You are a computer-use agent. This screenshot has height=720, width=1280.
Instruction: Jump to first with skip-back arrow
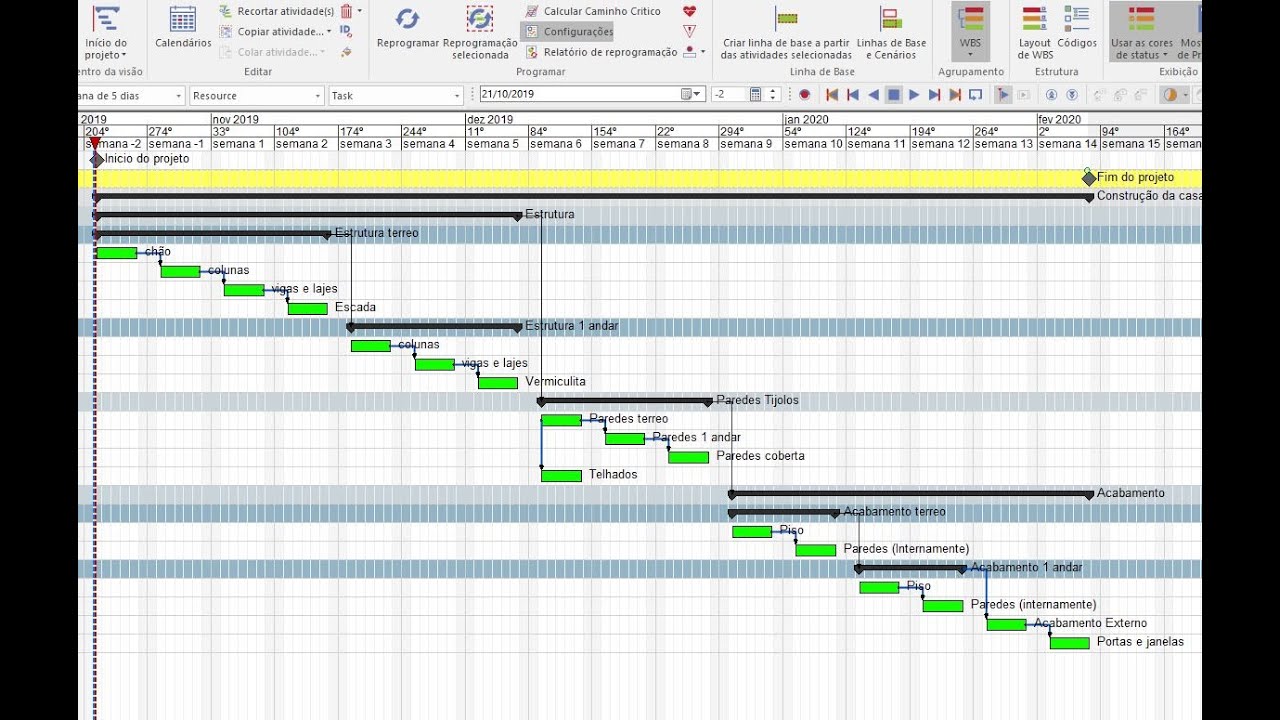pos(832,95)
